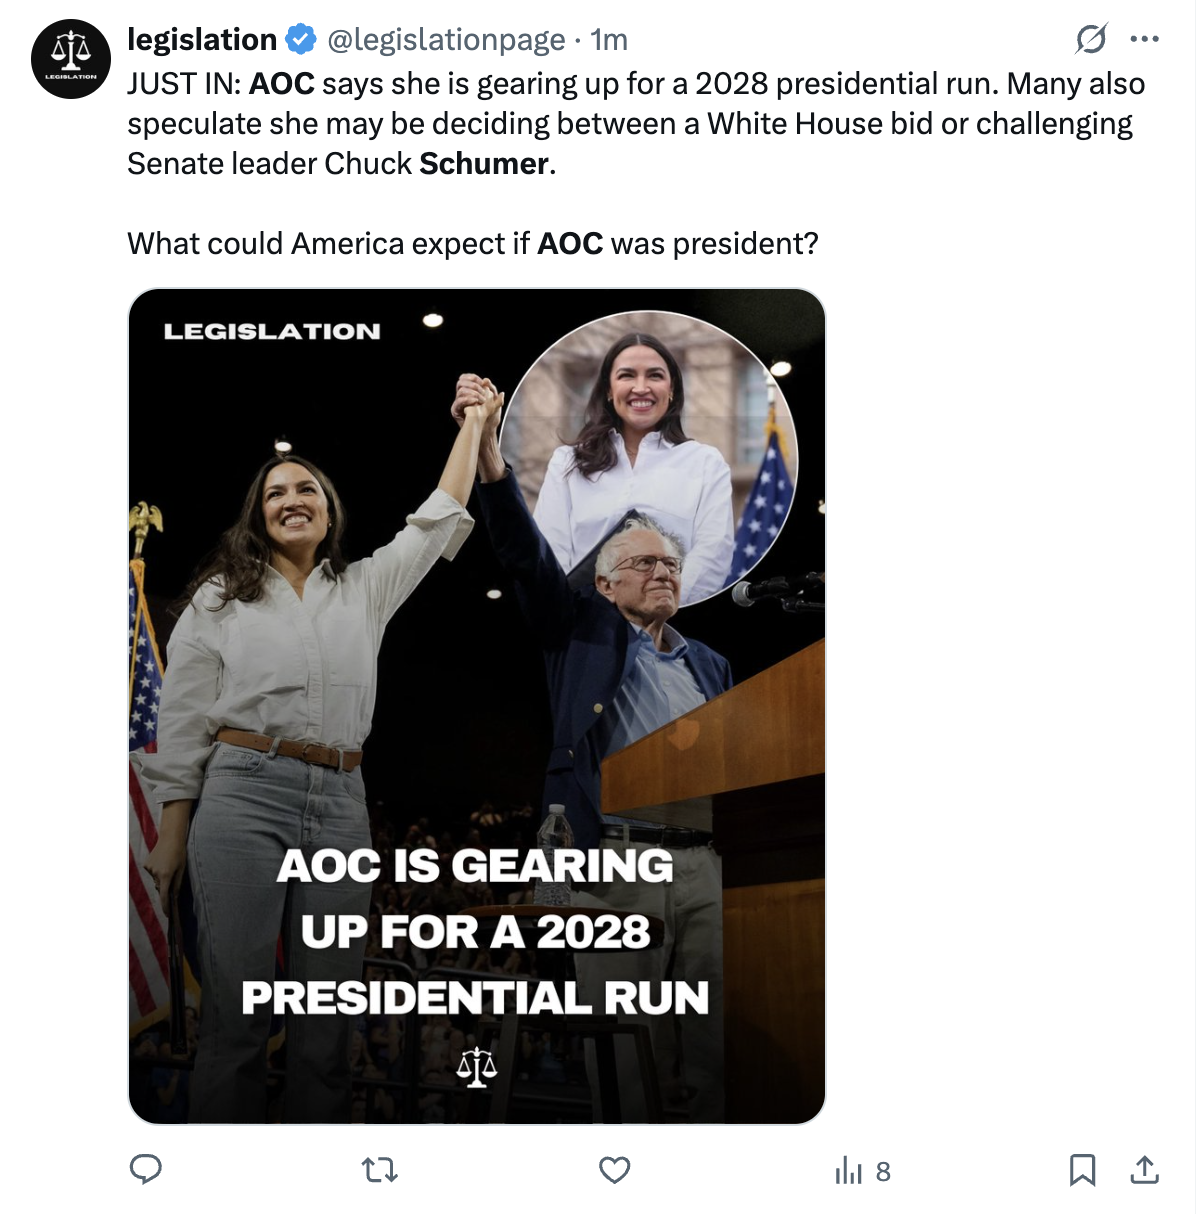Click bold "AOC" in the question sentence
Screen dimensions: 1196x1214
(x=570, y=243)
